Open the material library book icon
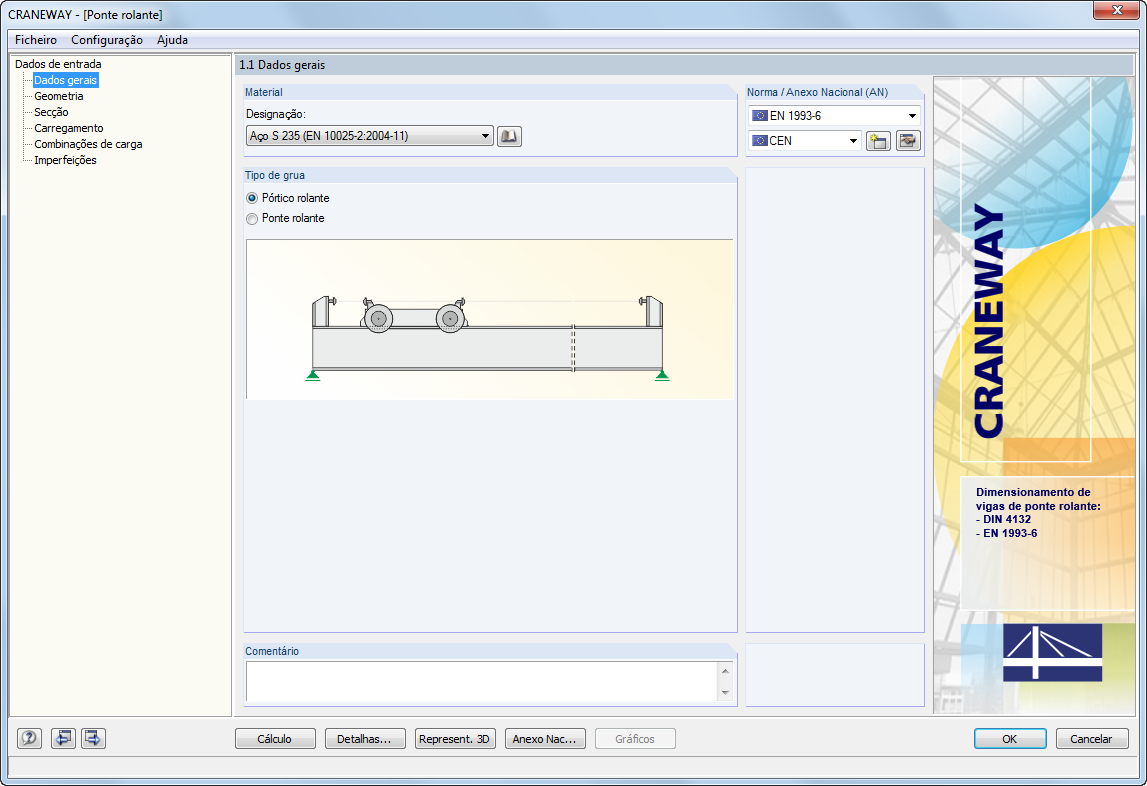 click(509, 136)
